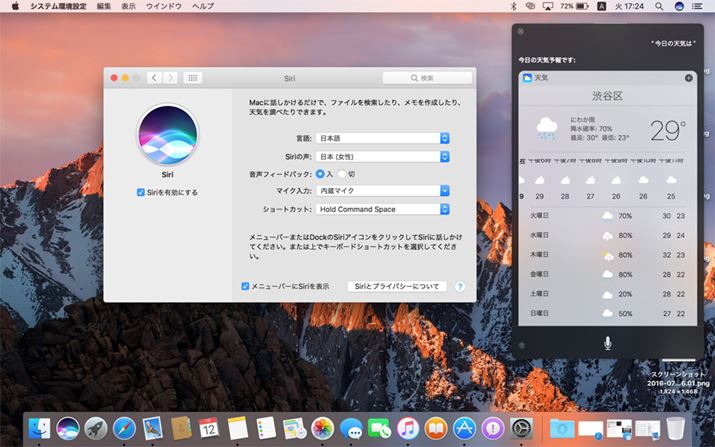Open AirPlay display menu icon
Image resolution: width=715 pixels, height=447 pixels.
548,6
